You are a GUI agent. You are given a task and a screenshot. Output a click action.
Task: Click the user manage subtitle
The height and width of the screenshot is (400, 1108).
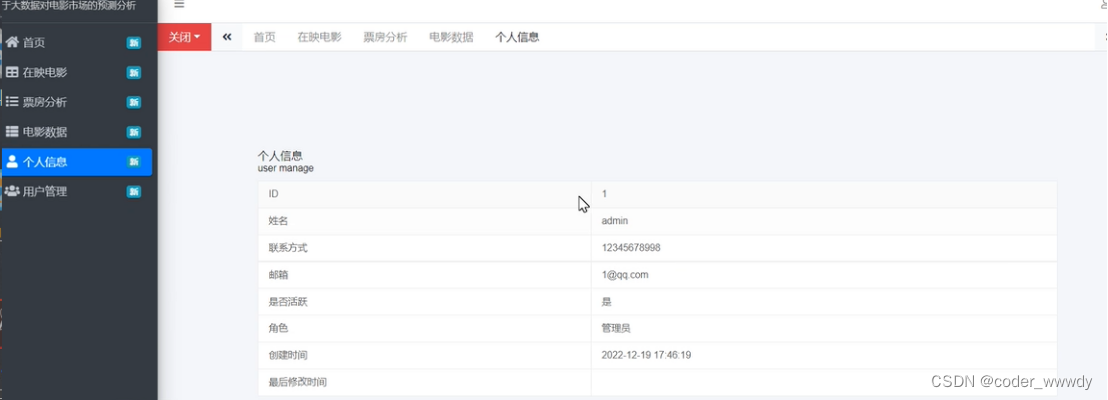pos(285,169)
